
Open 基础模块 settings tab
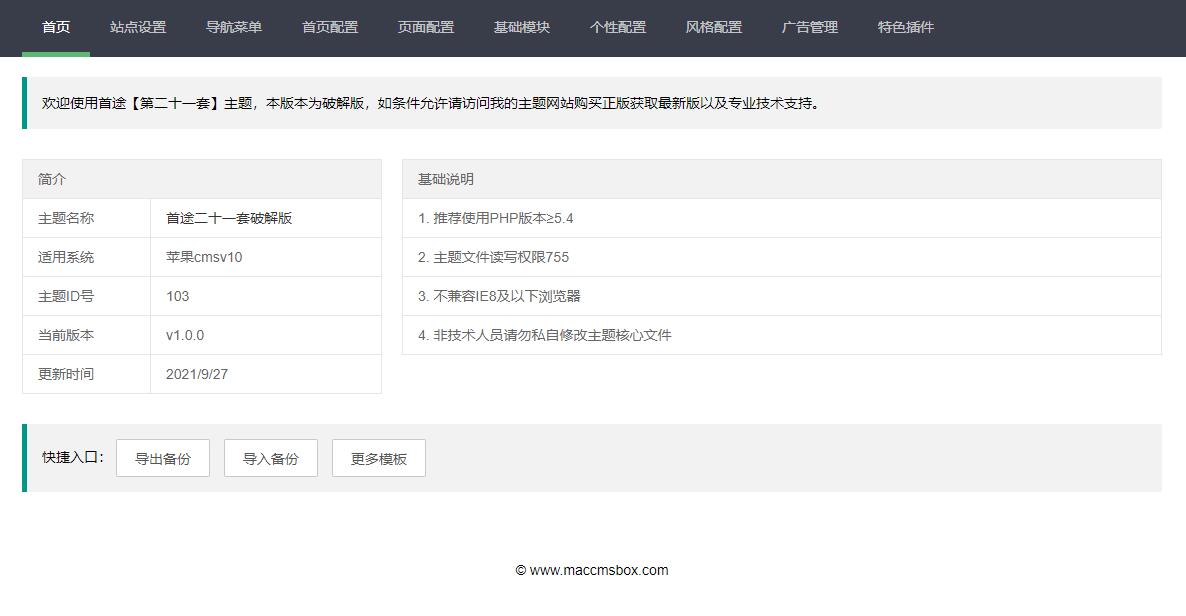click(x=522, y=28)
